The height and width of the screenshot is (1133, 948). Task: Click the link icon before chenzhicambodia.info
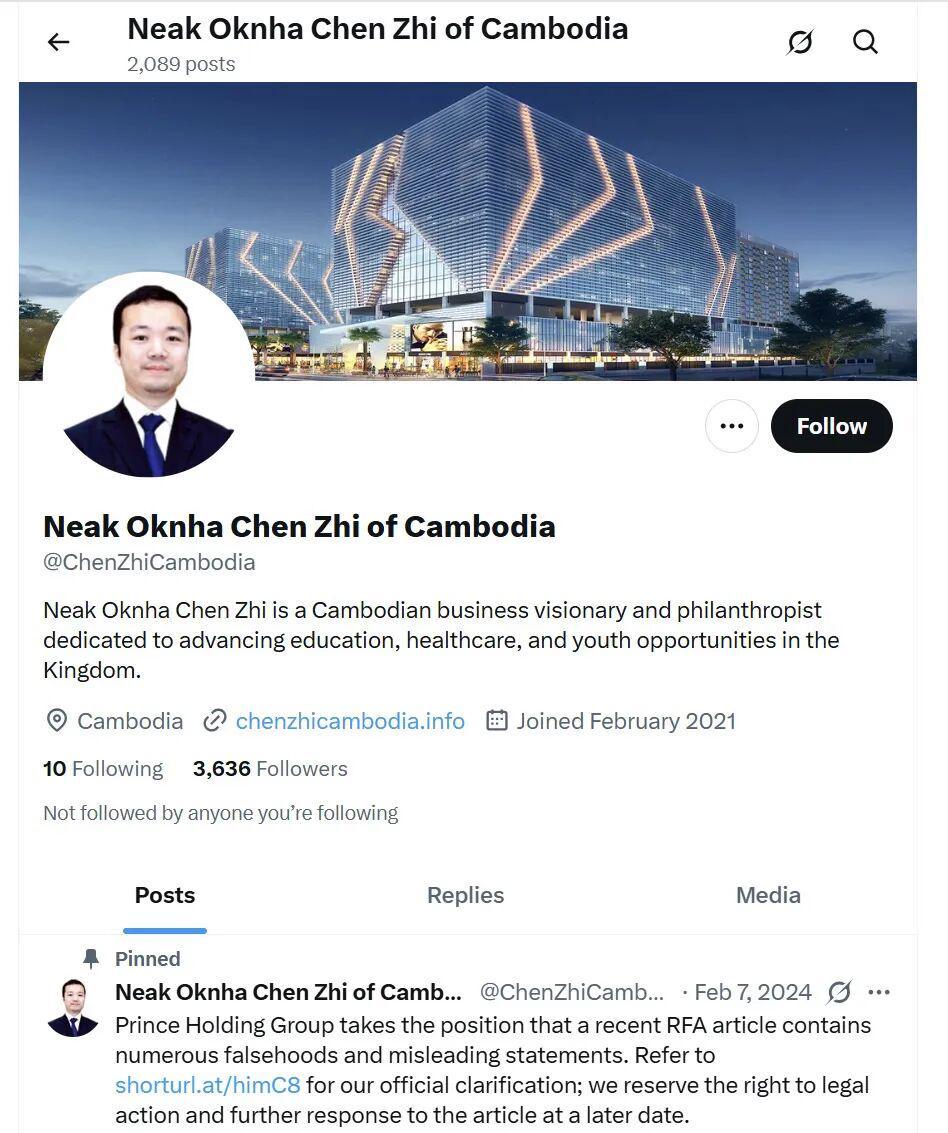click(215, 721)
